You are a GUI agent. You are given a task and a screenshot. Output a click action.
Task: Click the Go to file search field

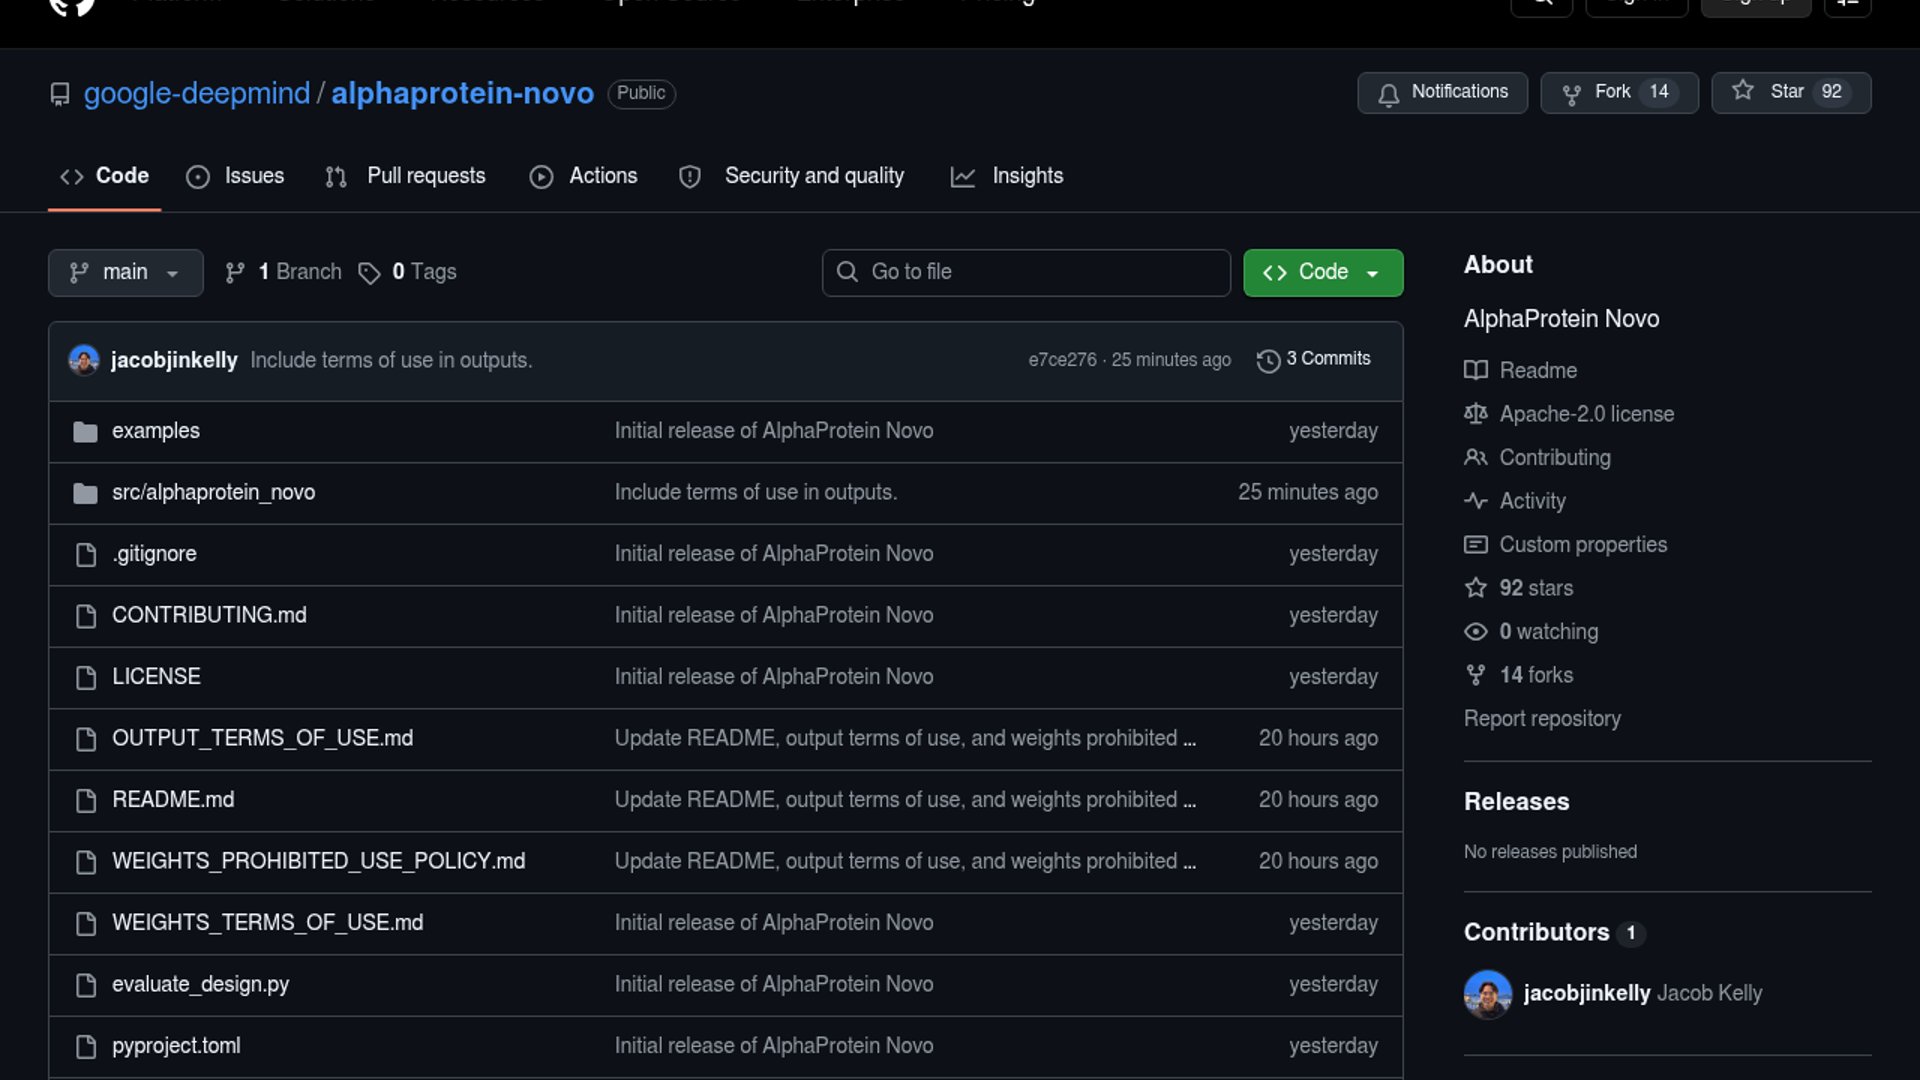tap(1026, 272)
